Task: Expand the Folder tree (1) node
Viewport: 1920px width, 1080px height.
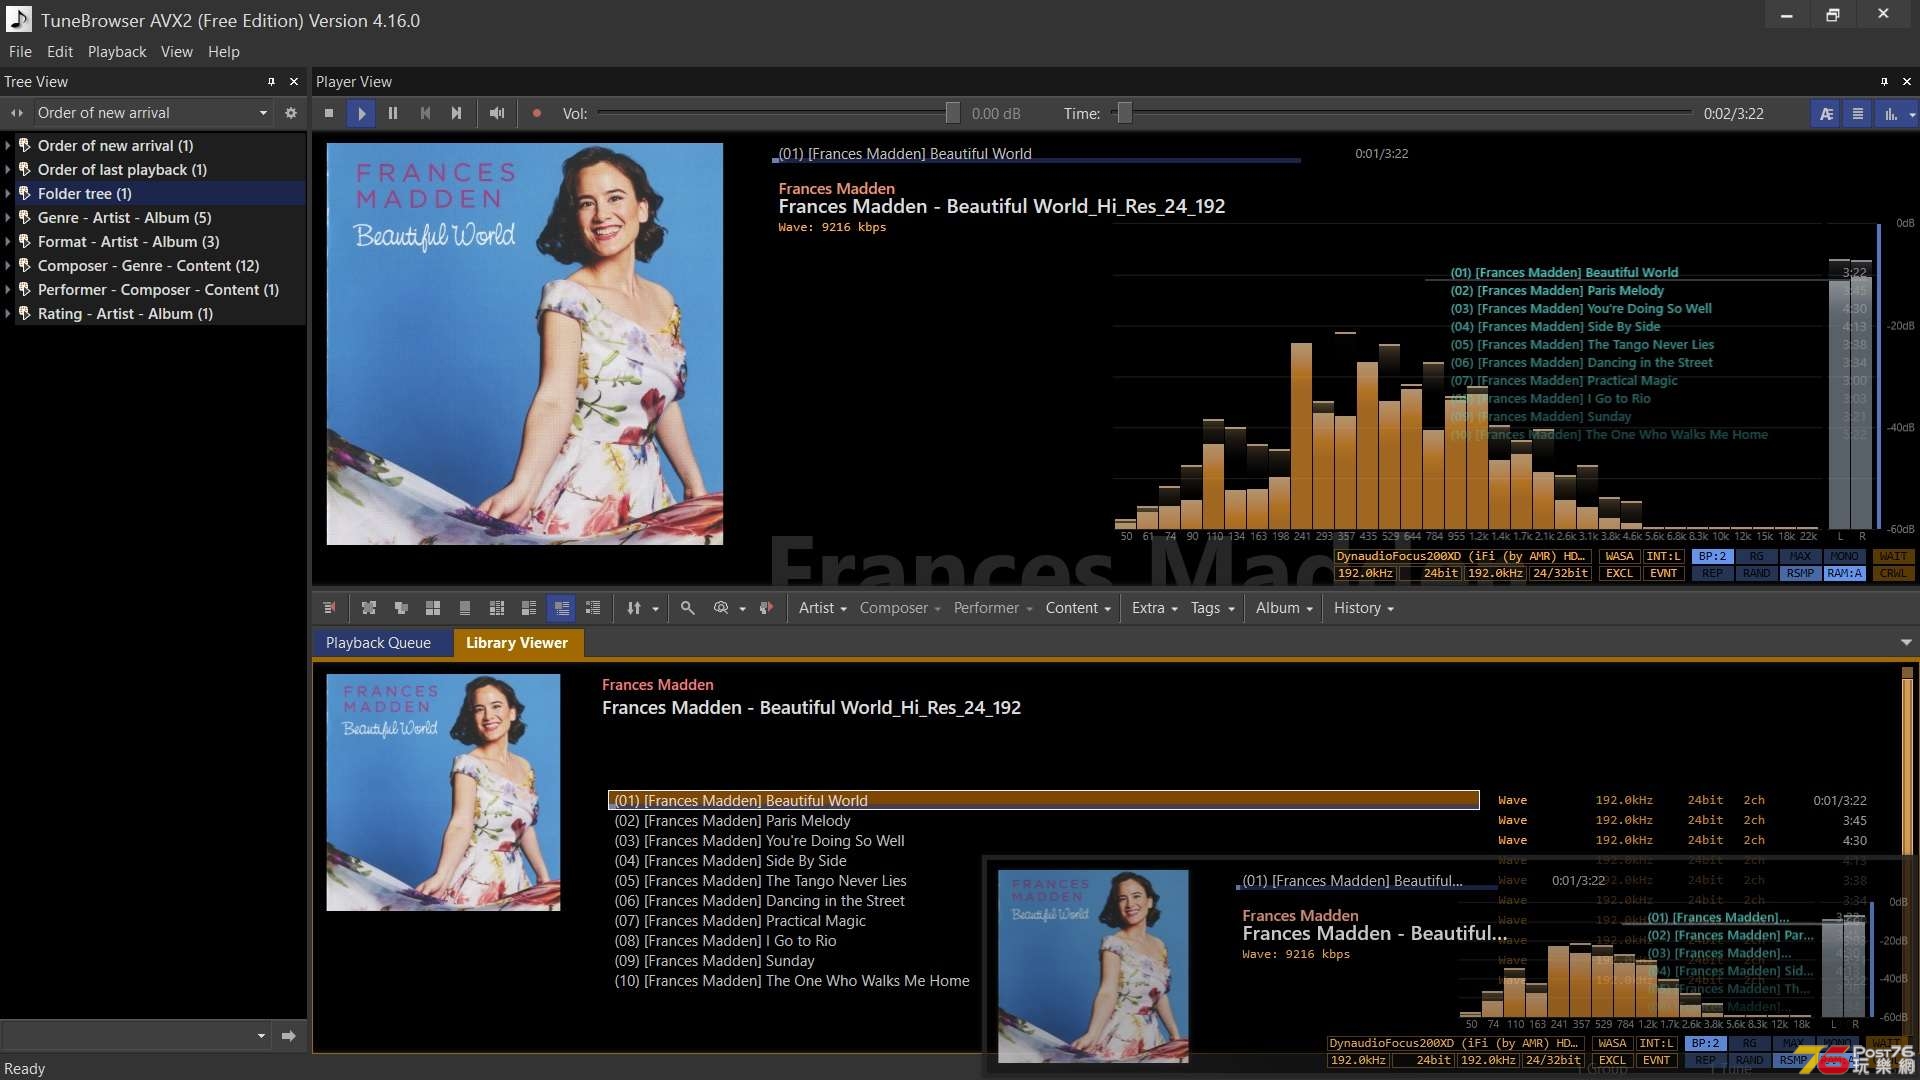Action: [x=8, y=194]
